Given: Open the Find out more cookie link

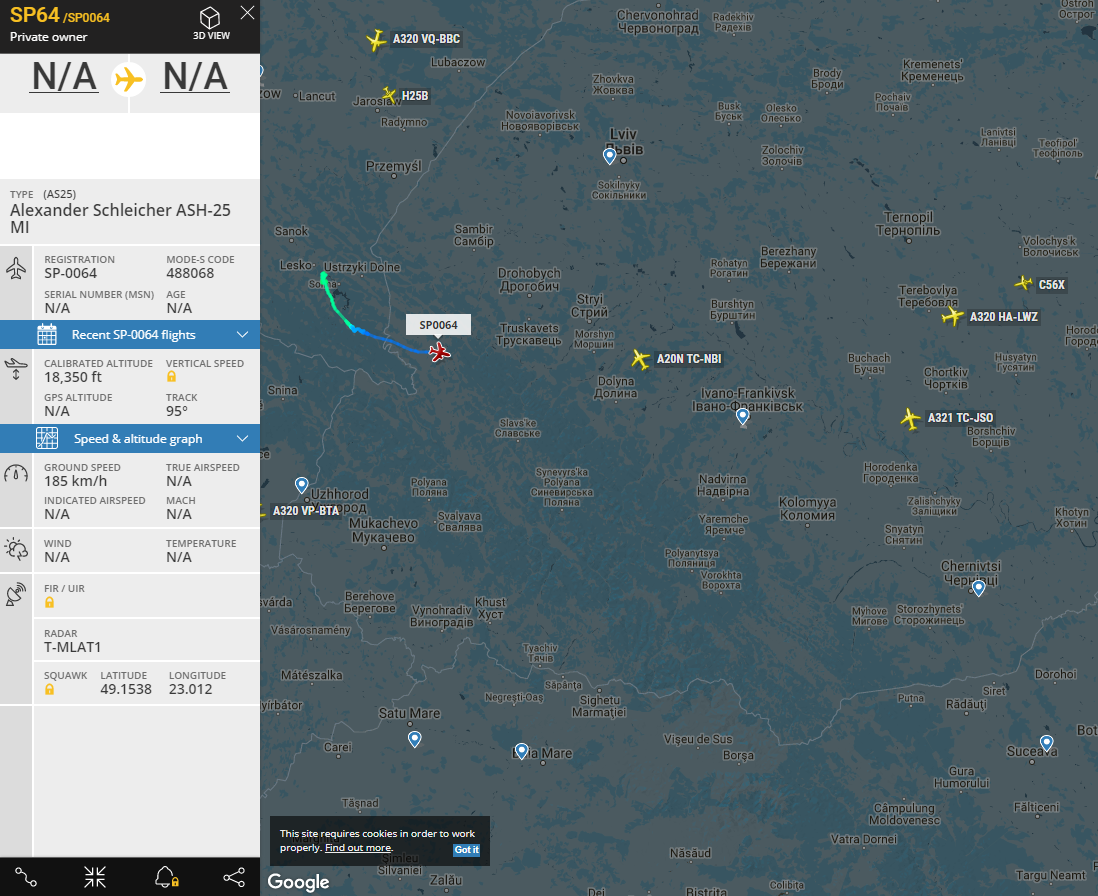Looking at the screenshot, I should [x=359, y=848].
